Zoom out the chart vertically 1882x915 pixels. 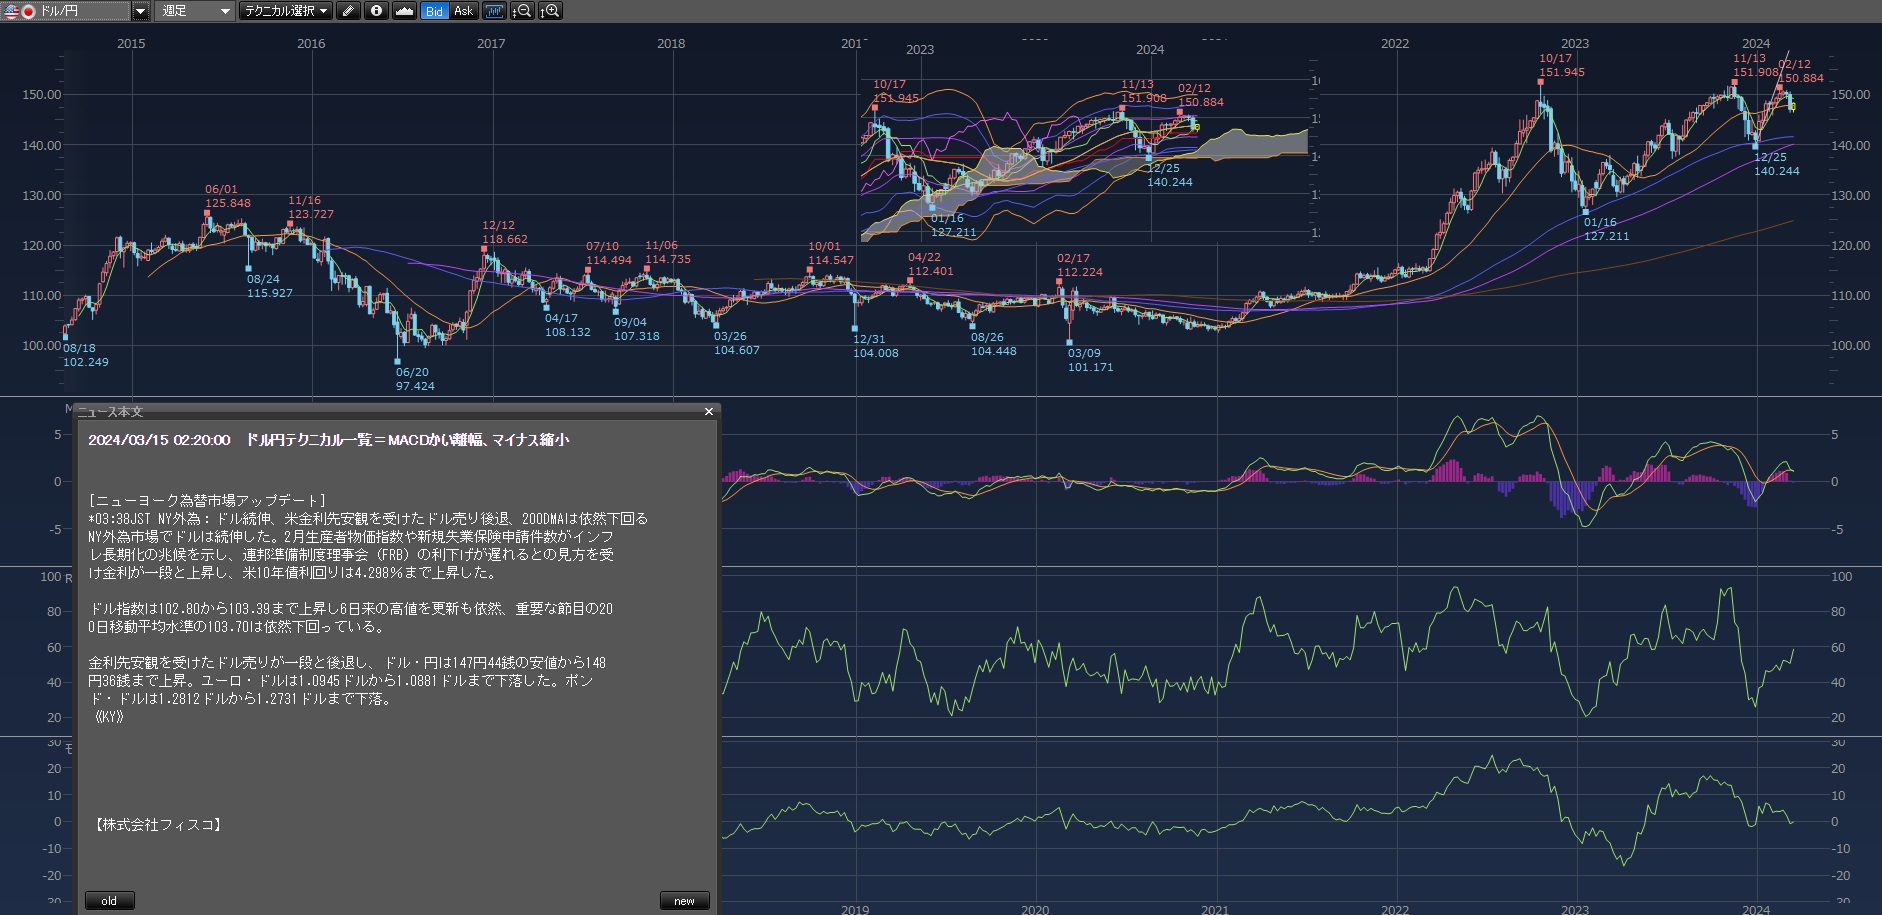point(522,11)
